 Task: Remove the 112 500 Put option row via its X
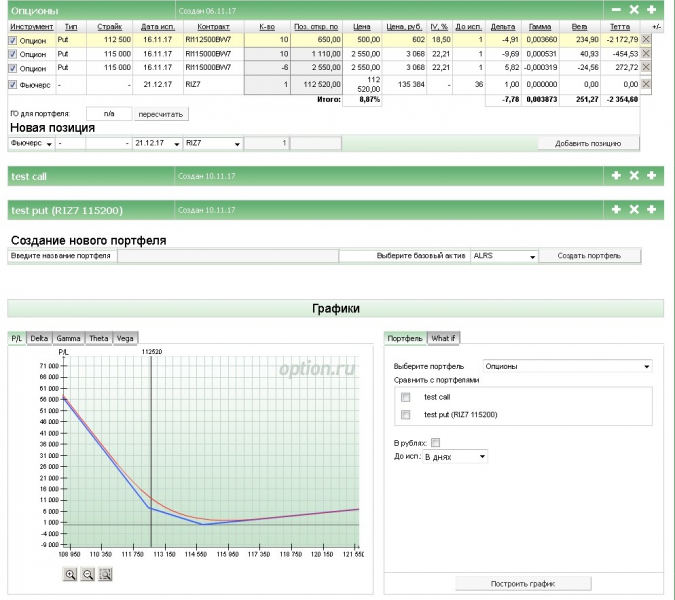coord(646,40)
